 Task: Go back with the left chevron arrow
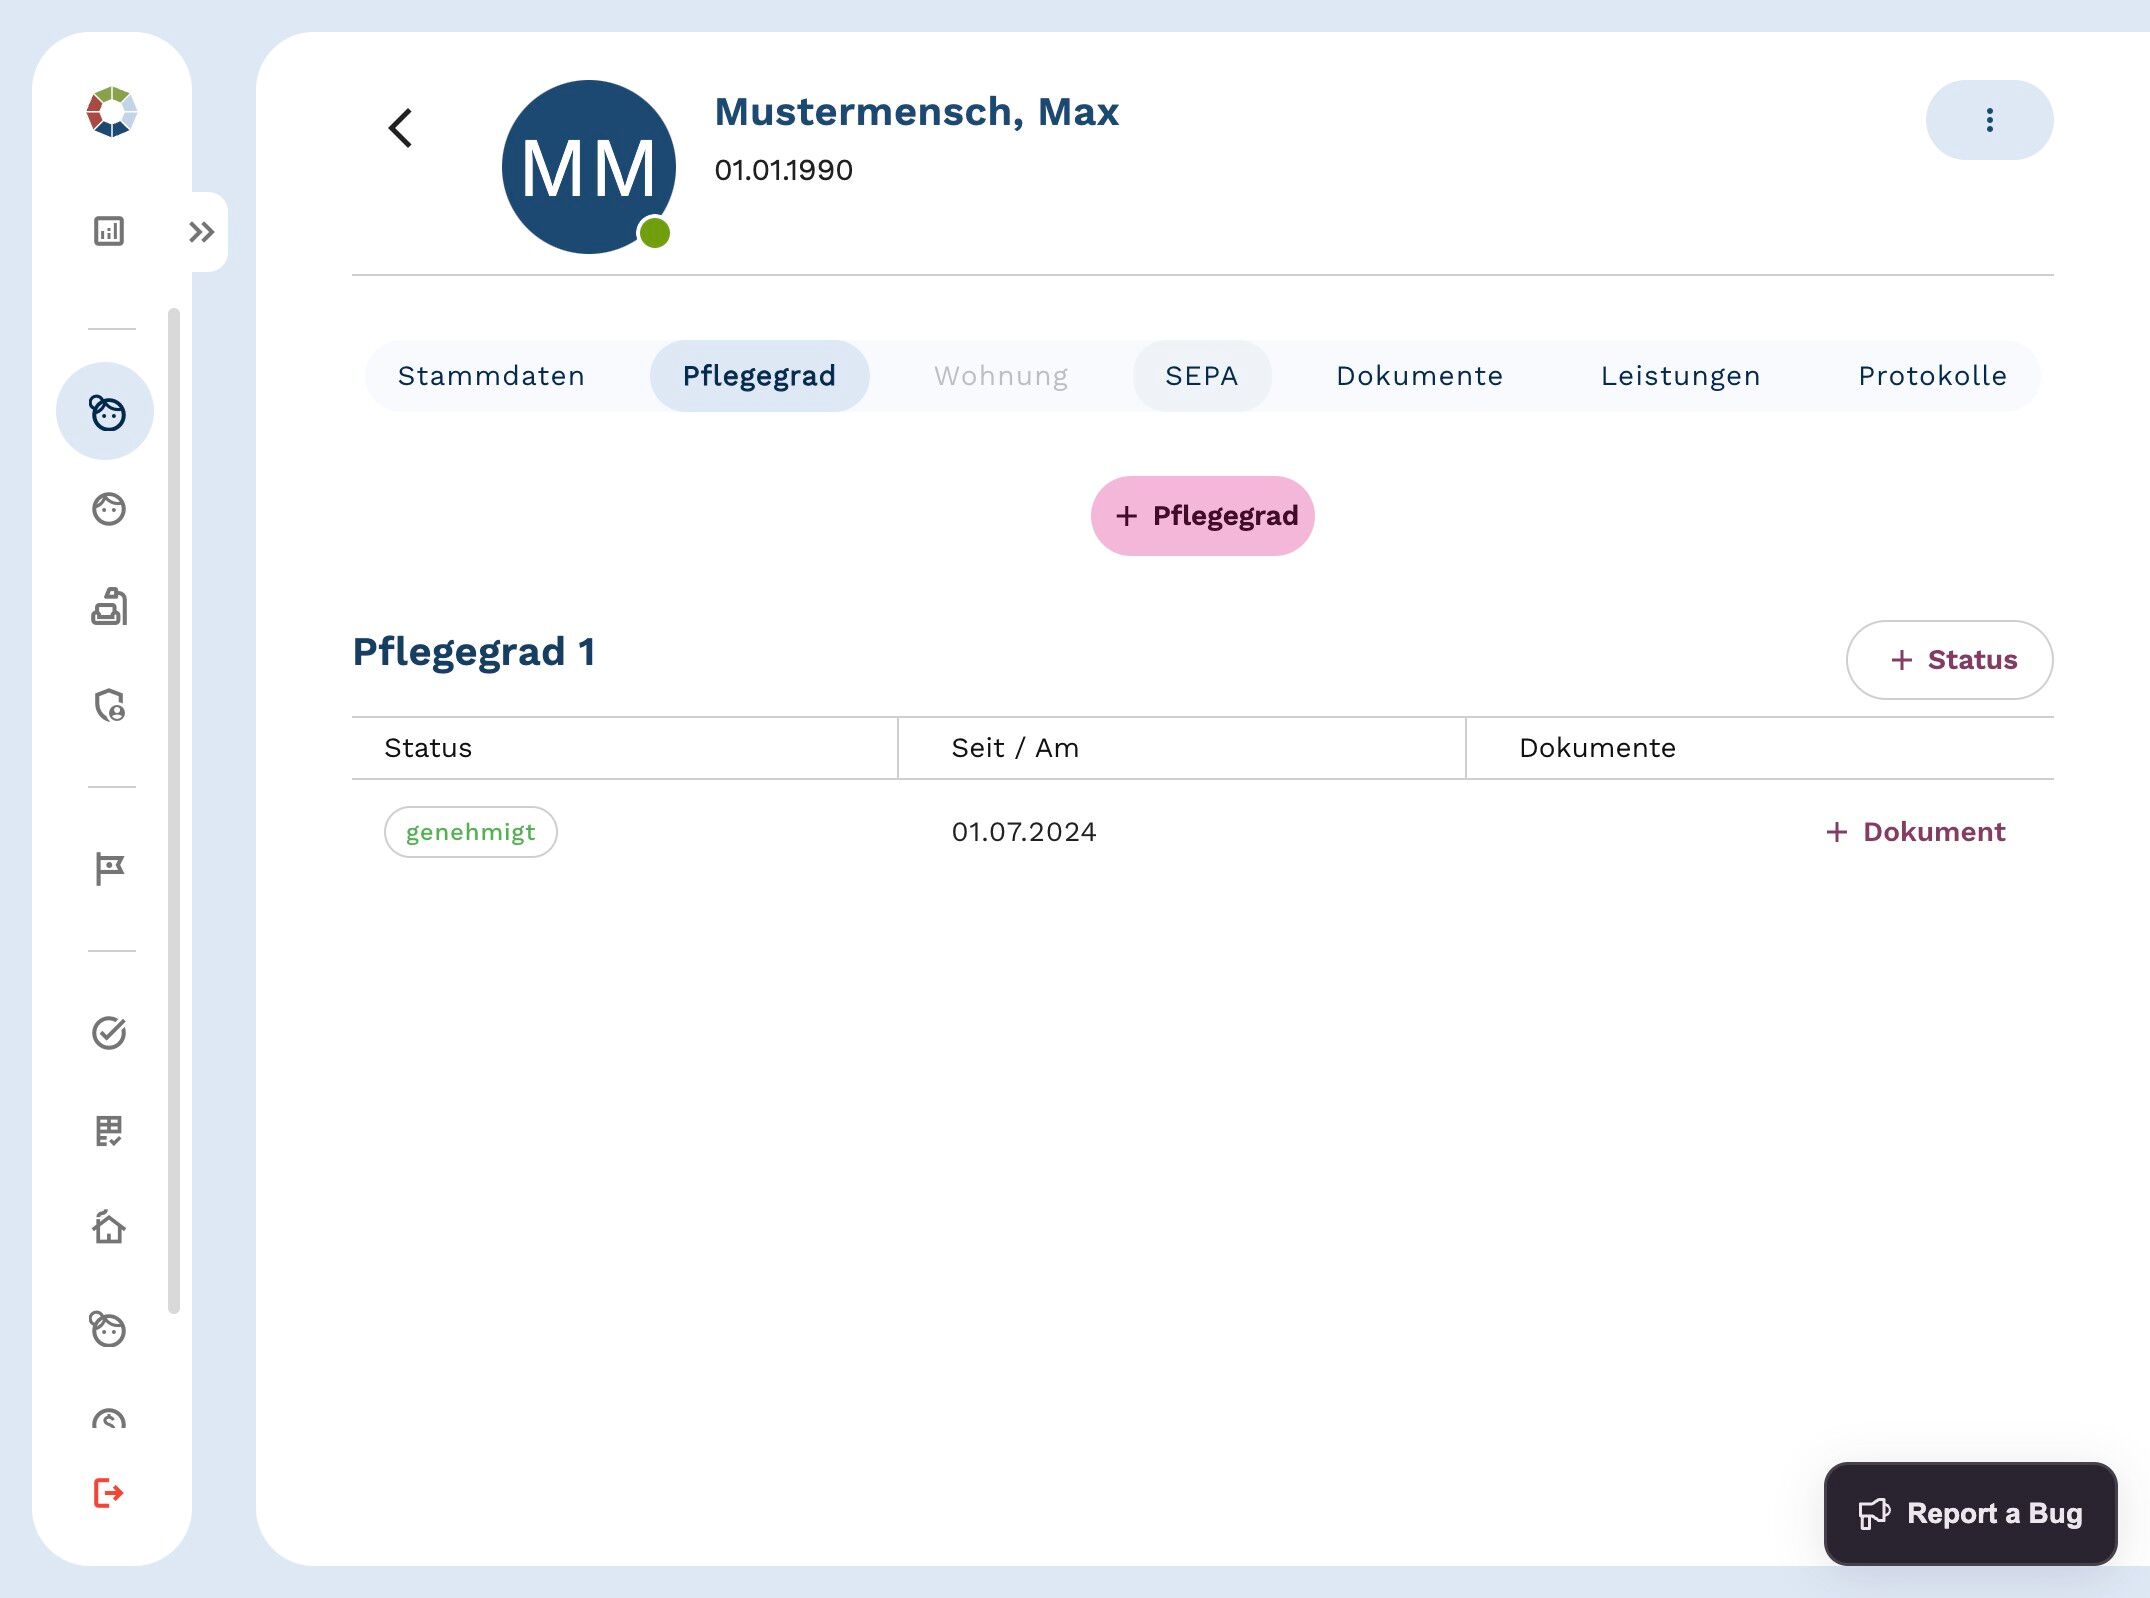tap(401, 128)
